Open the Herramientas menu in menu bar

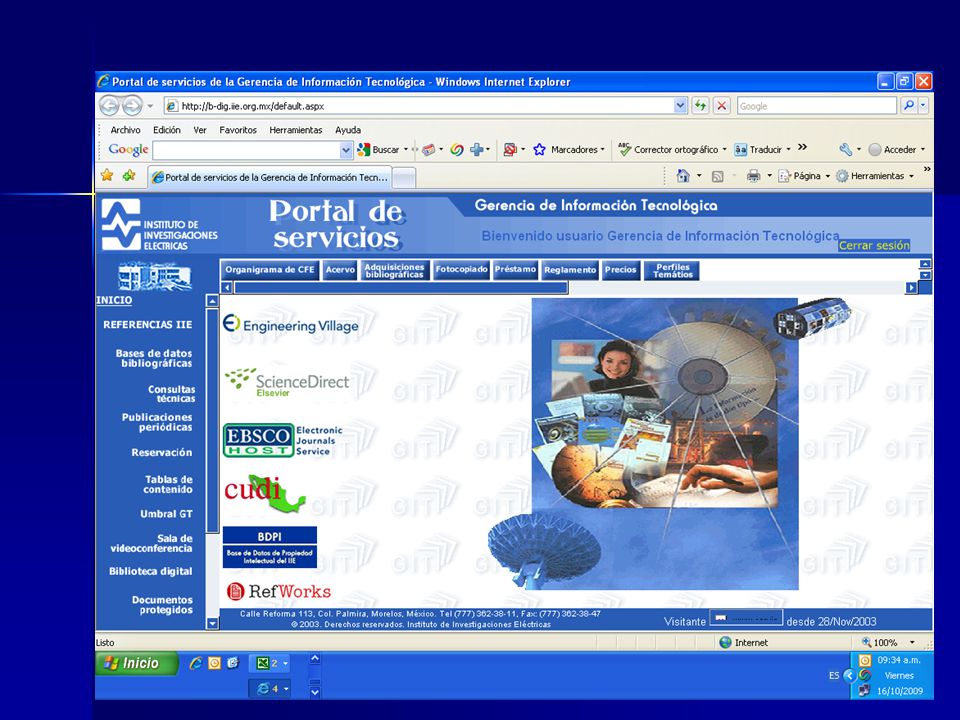pyautogui.click(x=296, y=130)
